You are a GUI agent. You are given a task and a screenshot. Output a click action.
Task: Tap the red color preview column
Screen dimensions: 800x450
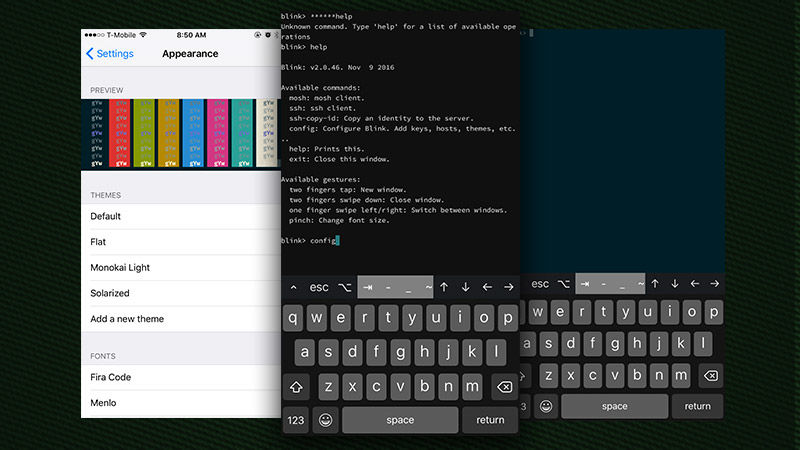[120, 133]
